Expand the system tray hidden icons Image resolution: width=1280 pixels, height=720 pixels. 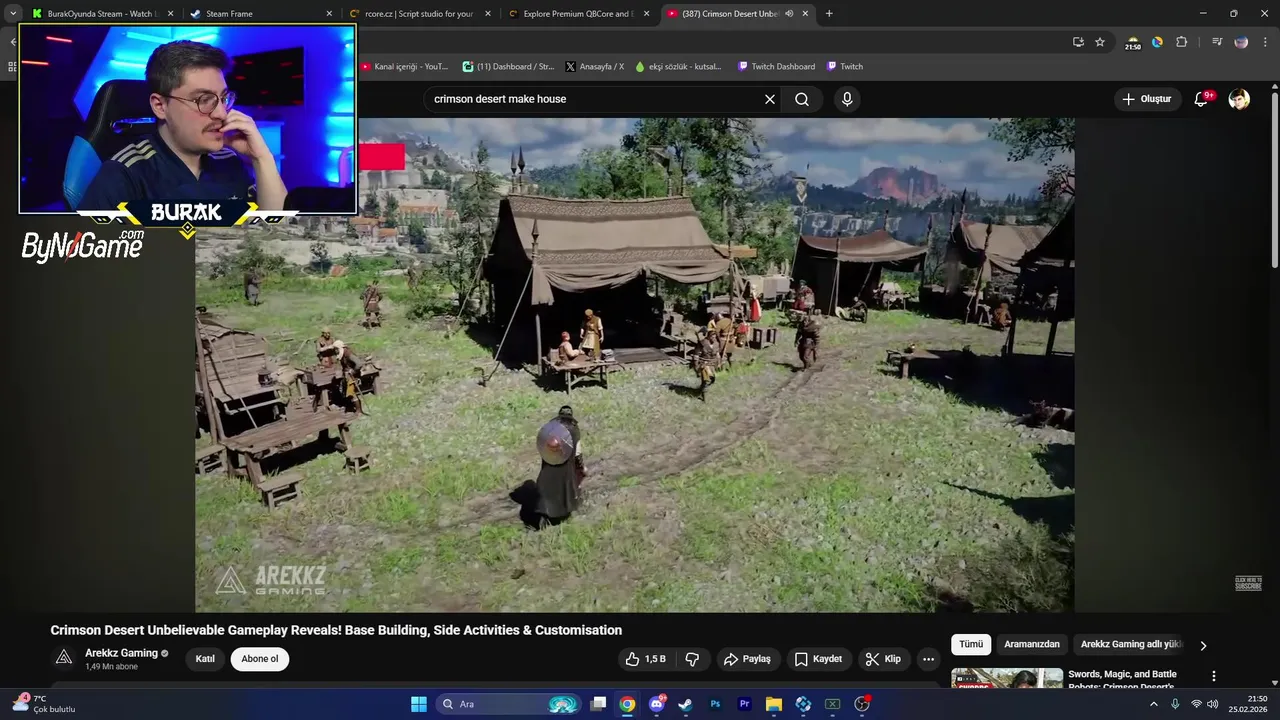[1153, 704]
